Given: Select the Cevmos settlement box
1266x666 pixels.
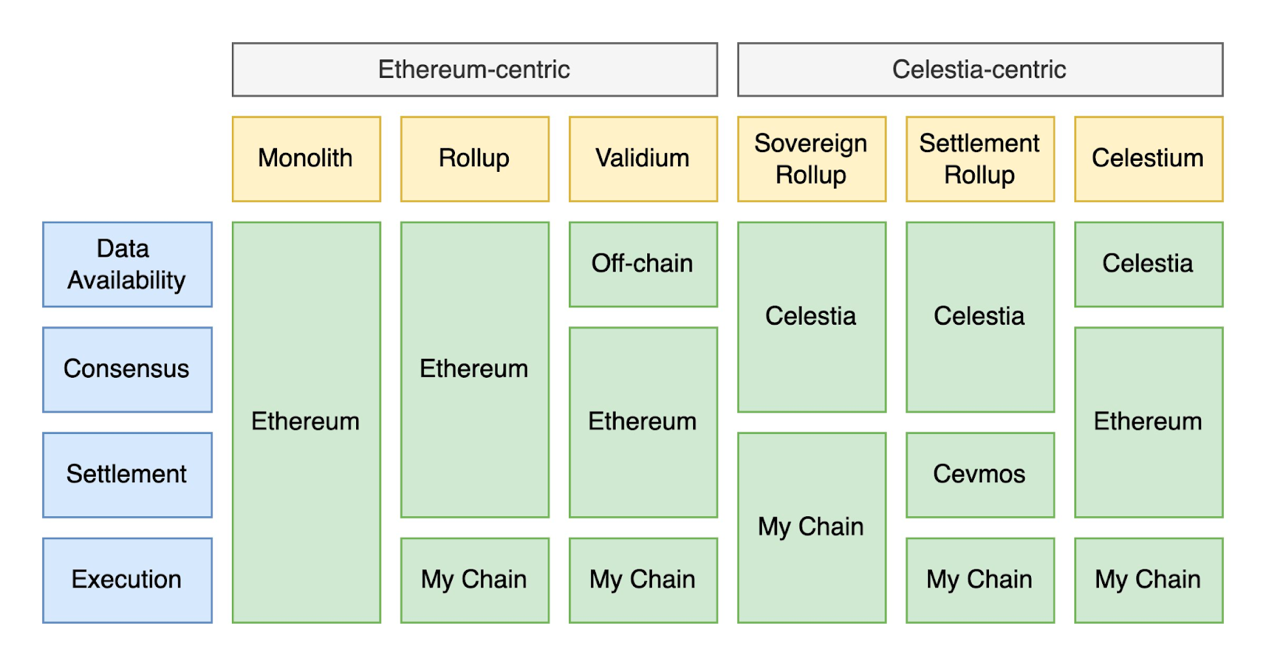Looking at the screenshot, I should pos(979,474).
